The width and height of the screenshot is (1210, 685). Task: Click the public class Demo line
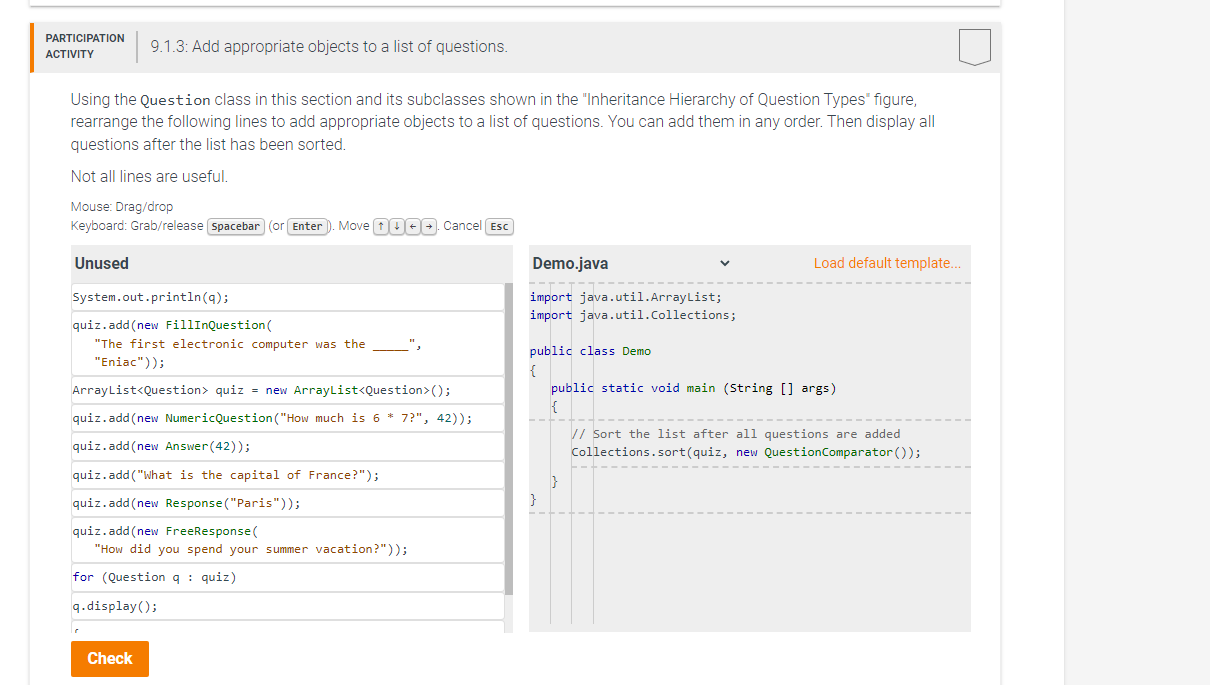[590, 351]
